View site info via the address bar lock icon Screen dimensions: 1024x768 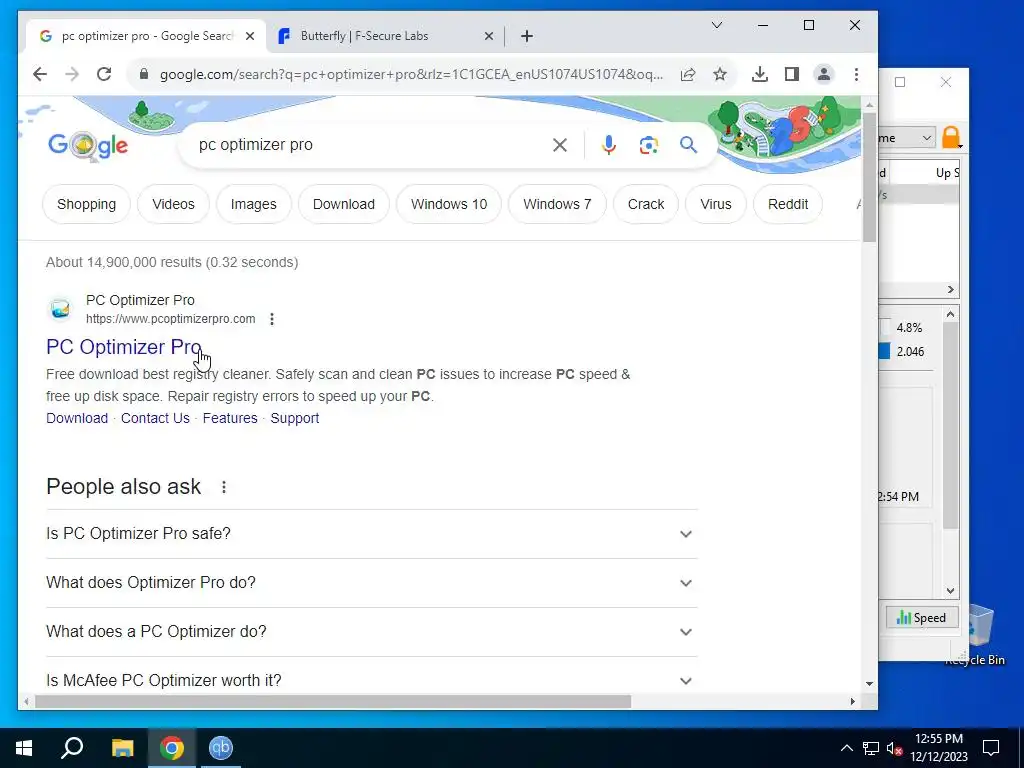coord(144,74)
